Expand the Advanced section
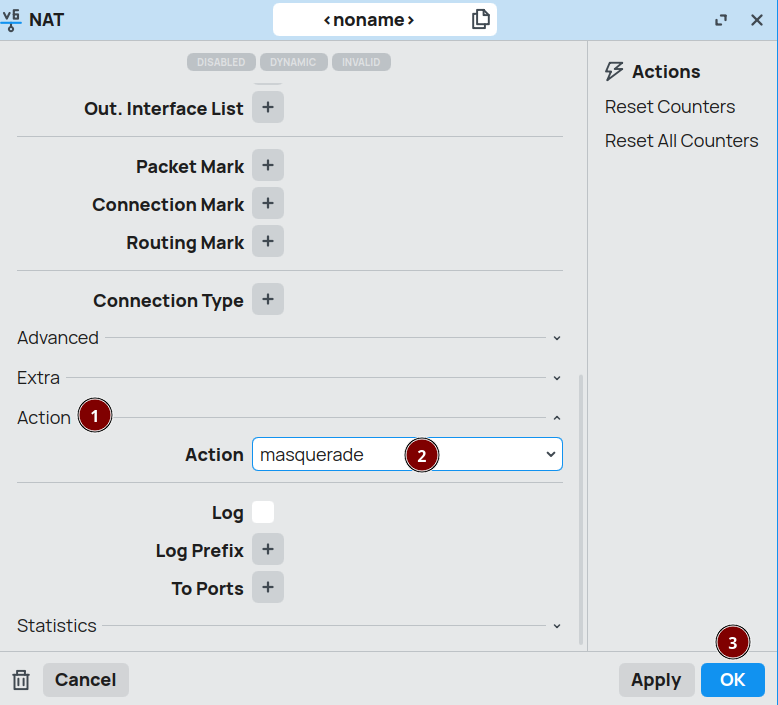The width and height of the screenshot is (778, 705). (557, 338)
